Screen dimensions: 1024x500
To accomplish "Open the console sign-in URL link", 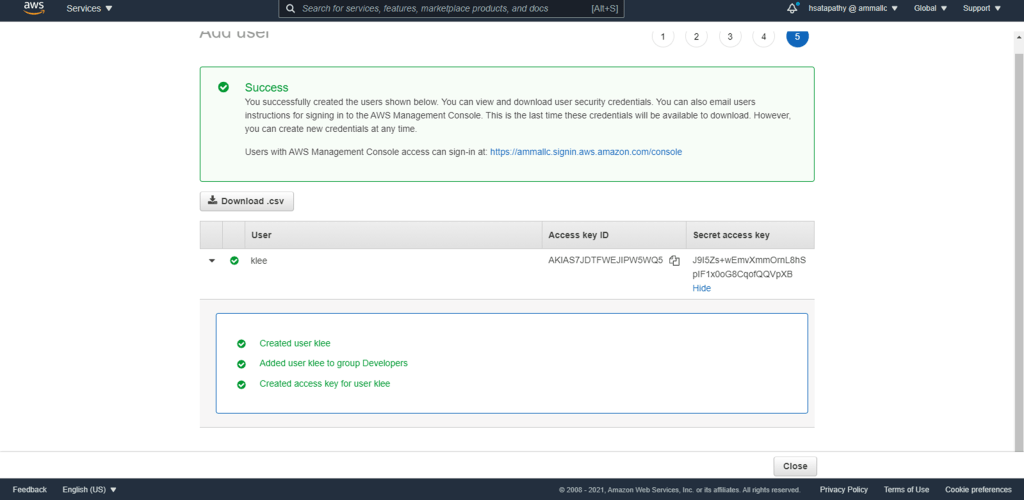I will click(x=585, y=152).
